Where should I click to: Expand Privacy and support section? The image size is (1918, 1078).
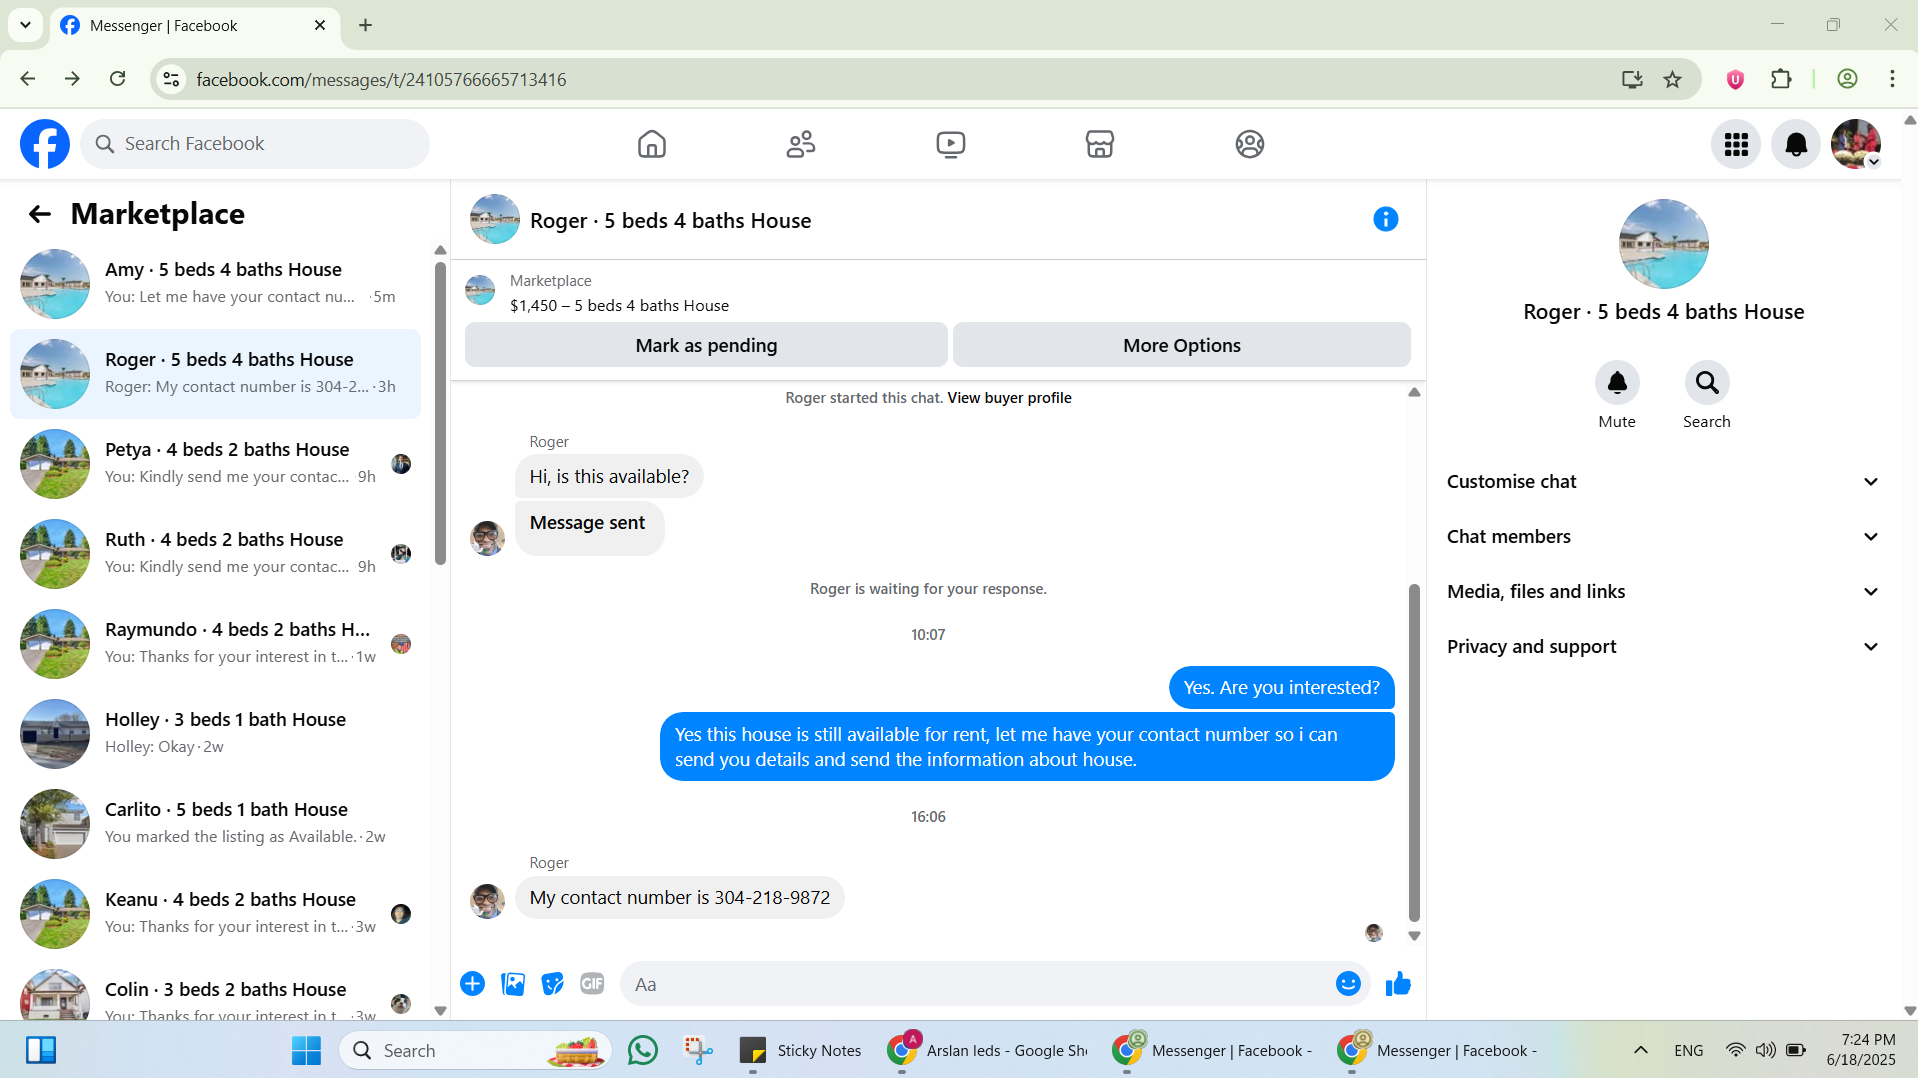(1663, 647)
